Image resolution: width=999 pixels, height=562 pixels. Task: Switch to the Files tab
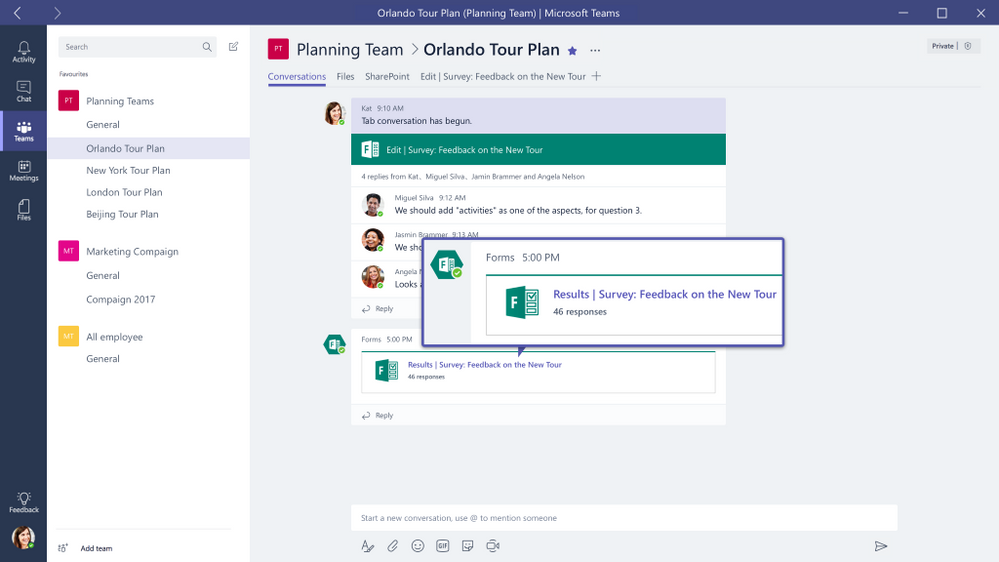(345, 76)
